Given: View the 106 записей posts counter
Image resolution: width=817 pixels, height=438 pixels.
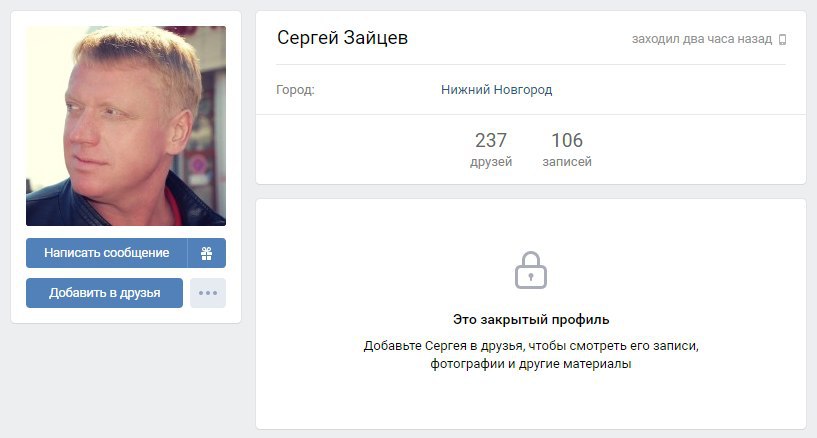Looking at the screenshot, I should point(567,149).
